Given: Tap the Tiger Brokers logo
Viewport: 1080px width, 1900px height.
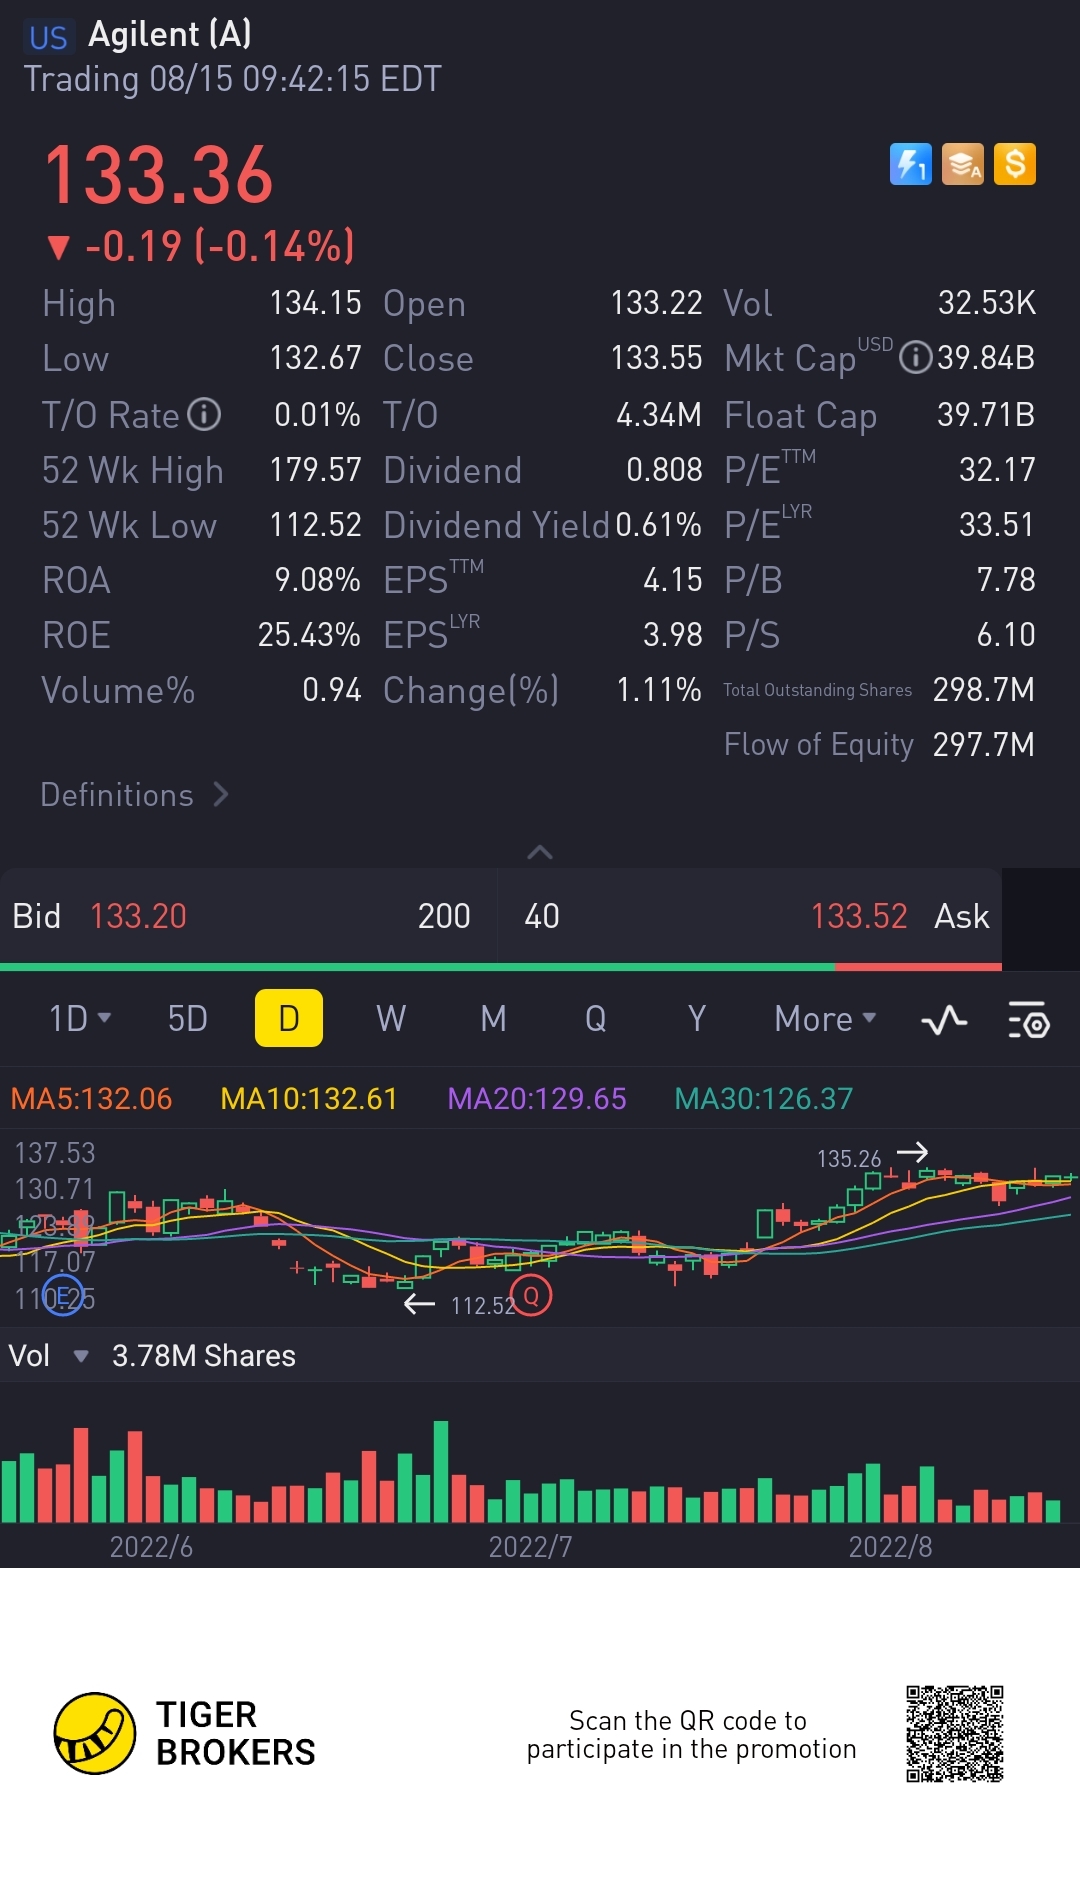Looking at the screenshot, I should (x=185, y=1733).
